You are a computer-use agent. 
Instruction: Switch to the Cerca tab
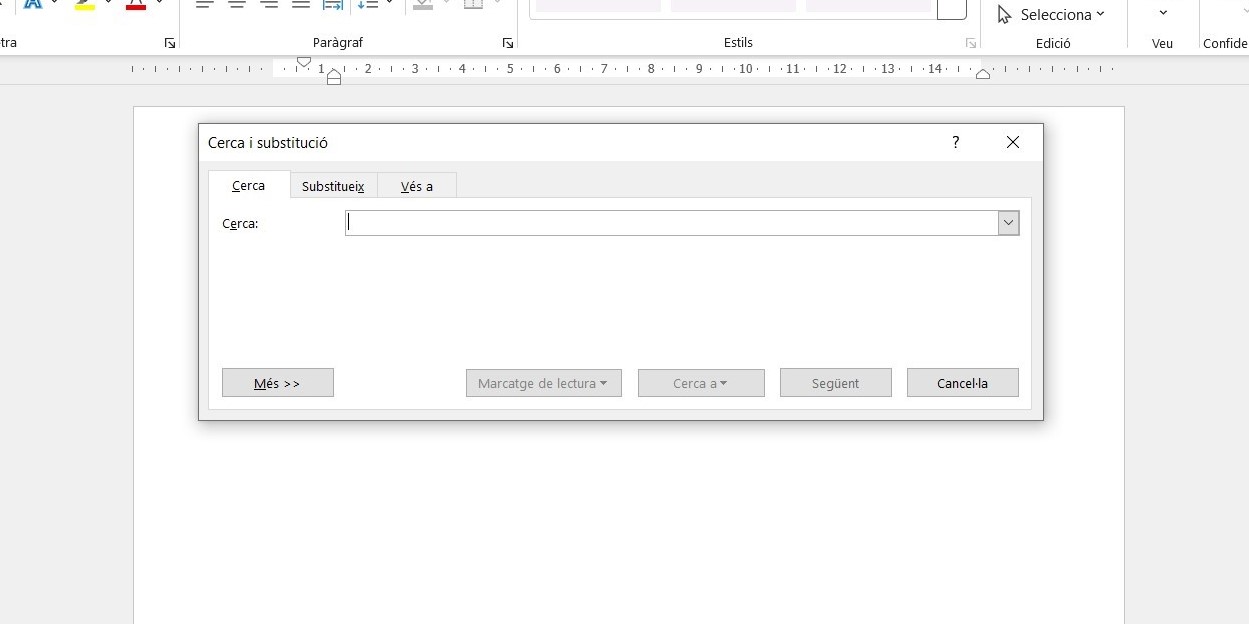(x=248, y=185)
